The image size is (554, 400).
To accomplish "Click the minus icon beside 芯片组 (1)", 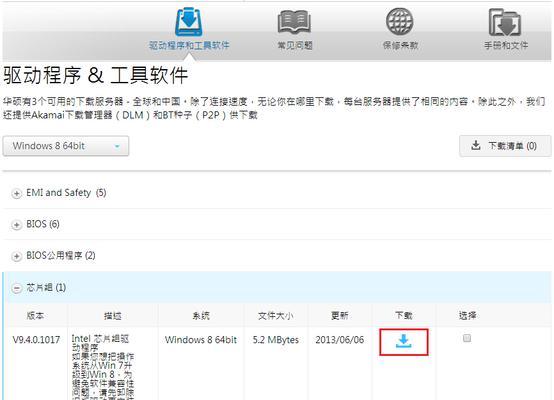I will 16,288.
